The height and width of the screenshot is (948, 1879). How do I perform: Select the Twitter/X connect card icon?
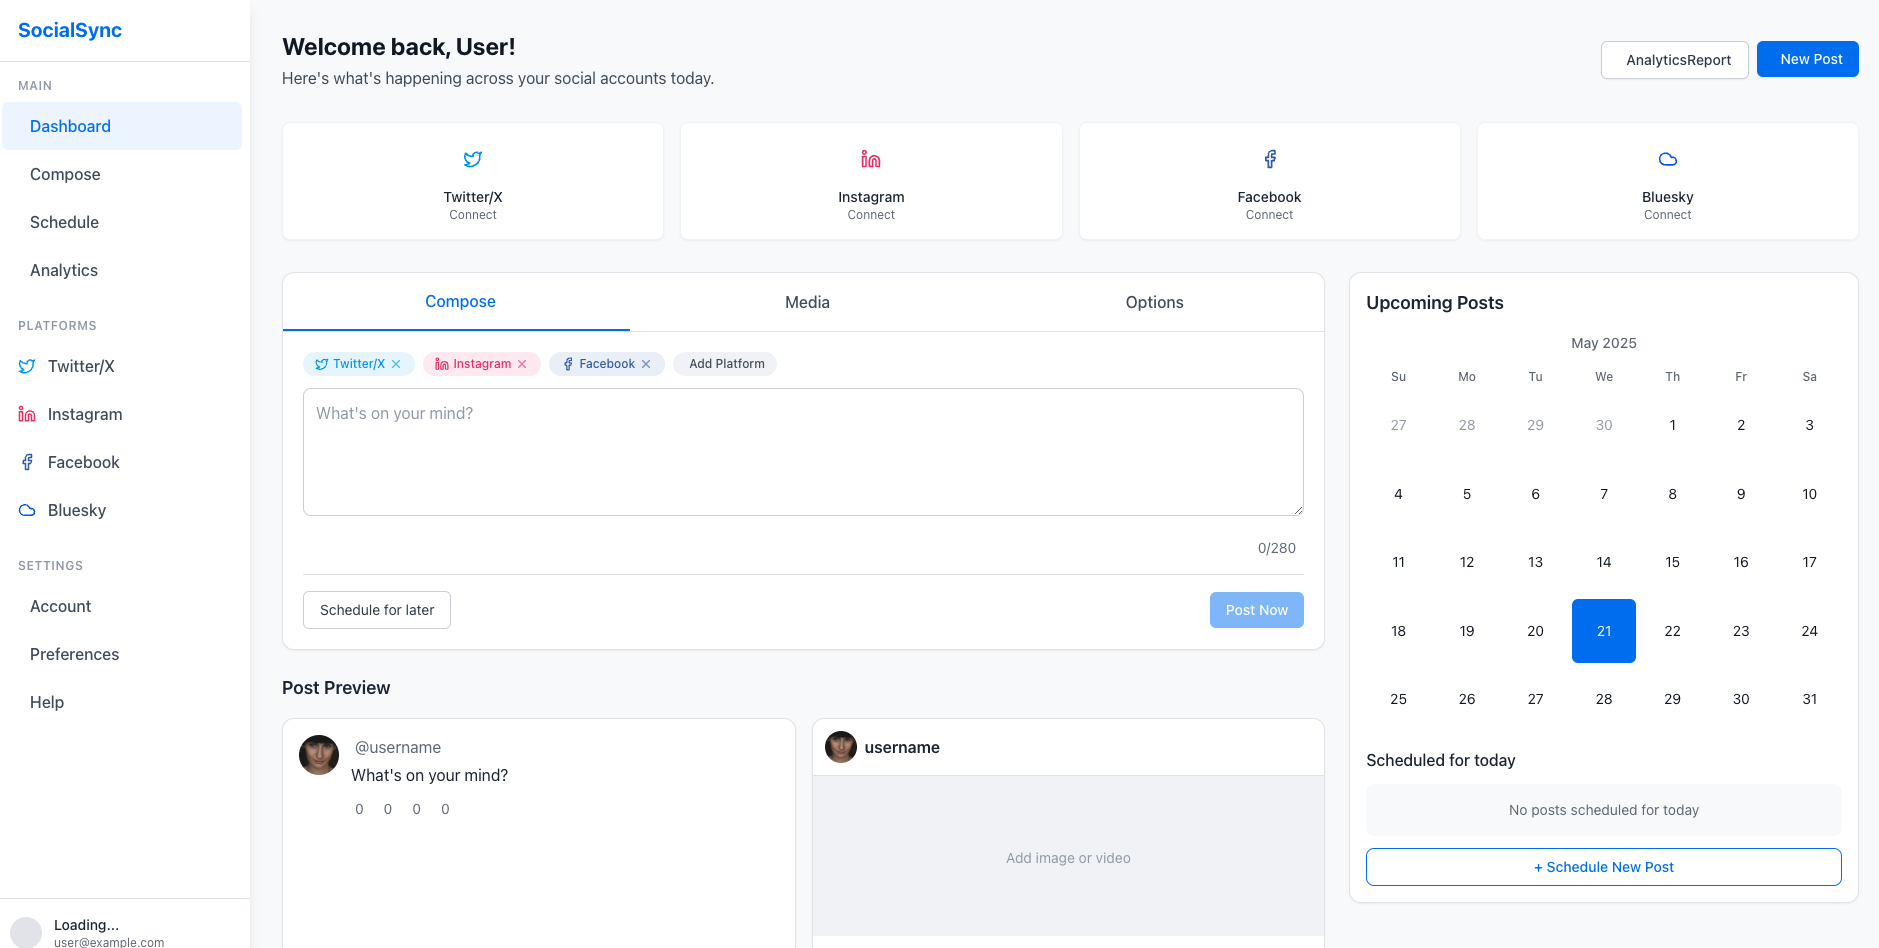(x=472, y=158)
